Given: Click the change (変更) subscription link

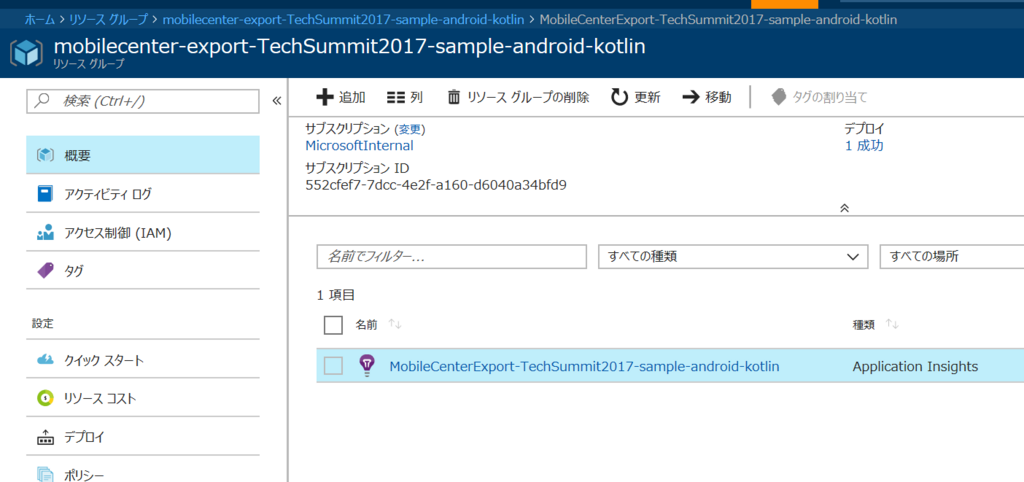Looking at the screenshot, I should (x=411, y=129).
